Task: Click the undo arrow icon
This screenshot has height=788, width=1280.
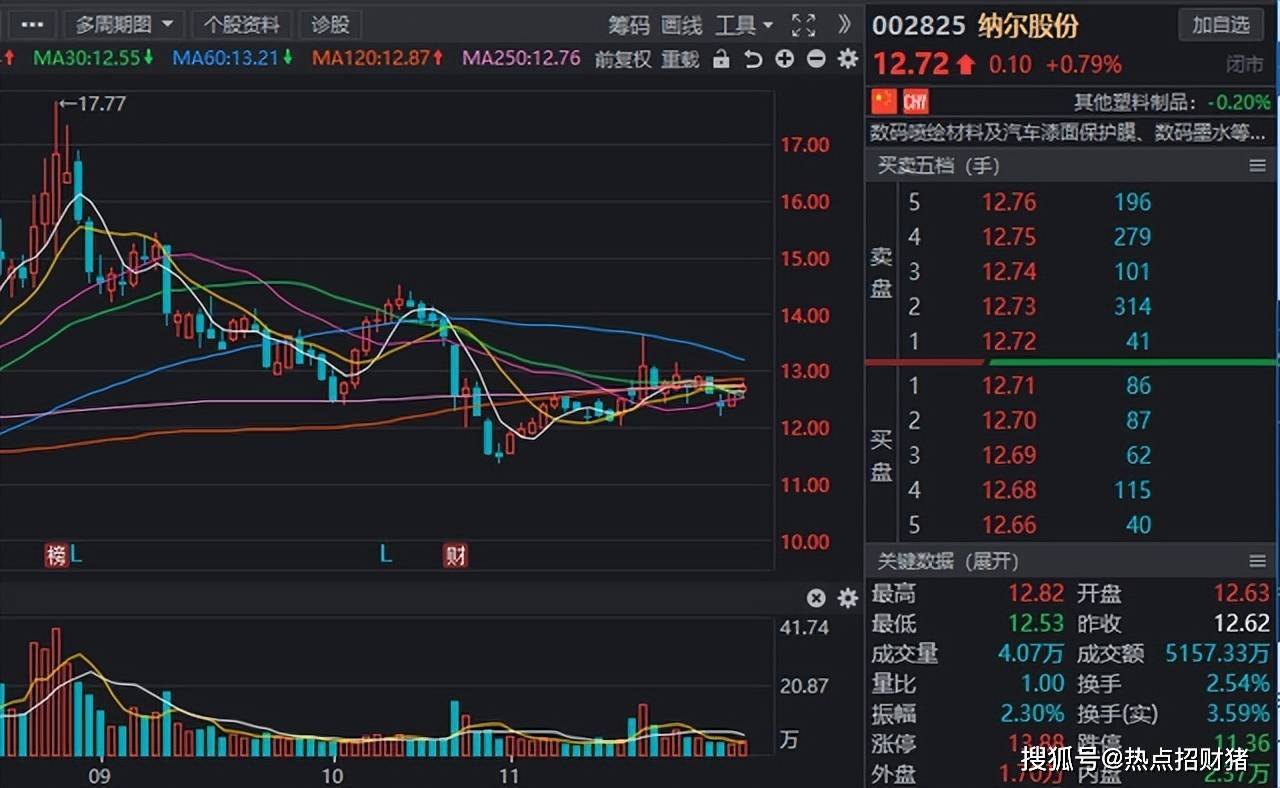Action: tap(753, 59)
